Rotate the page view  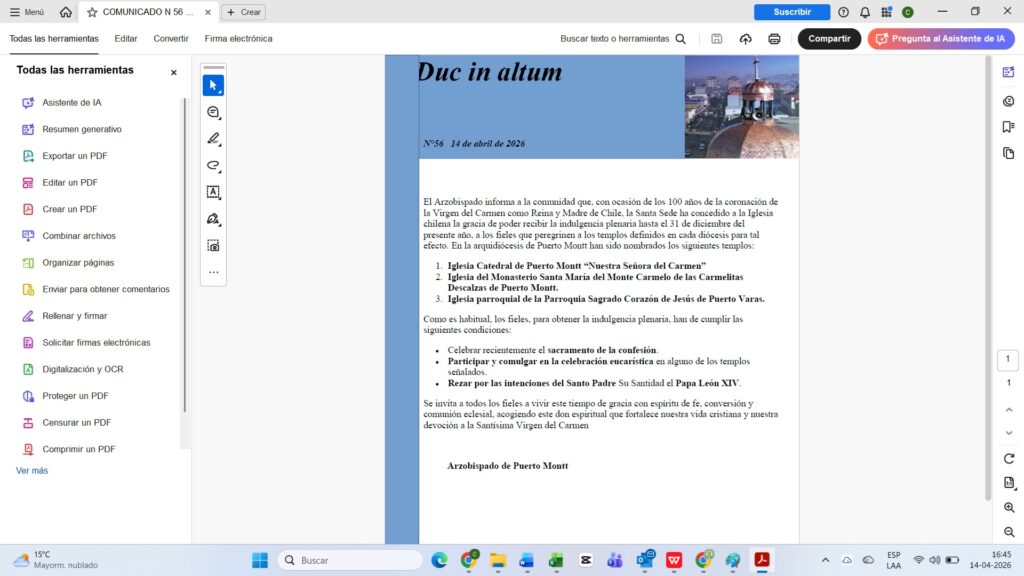click(1009, 458)
